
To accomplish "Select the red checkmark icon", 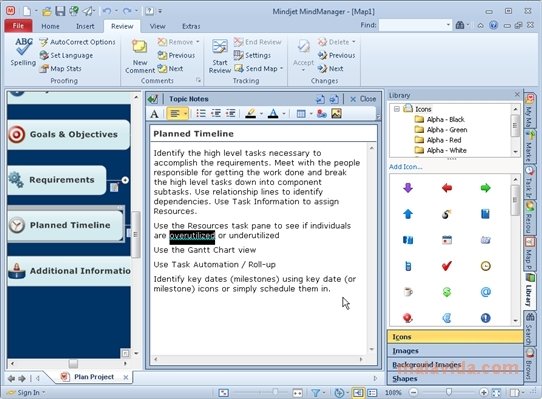I will click(447, 266).
